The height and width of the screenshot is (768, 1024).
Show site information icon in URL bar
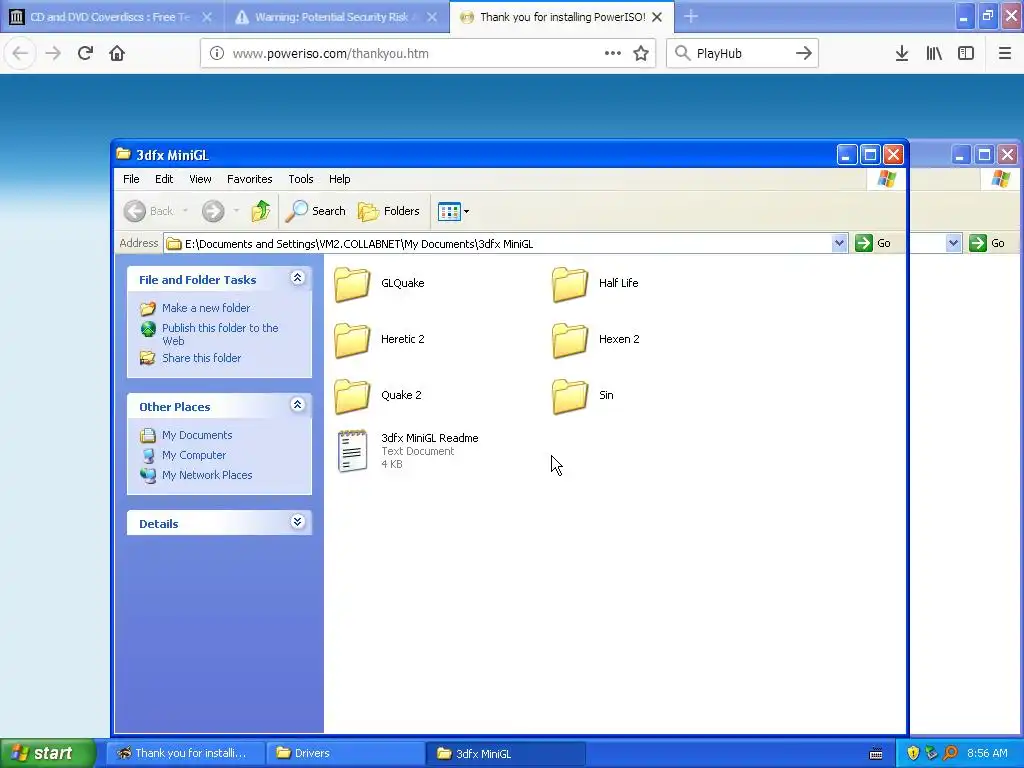(x=217, y=54)
